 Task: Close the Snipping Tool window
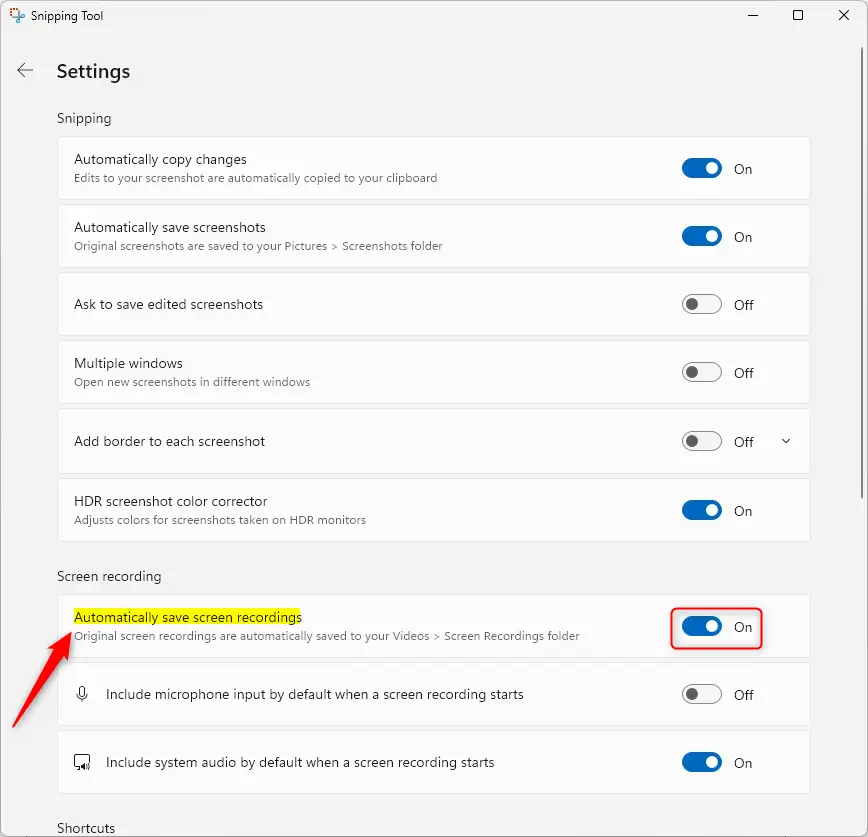(844, 16)
